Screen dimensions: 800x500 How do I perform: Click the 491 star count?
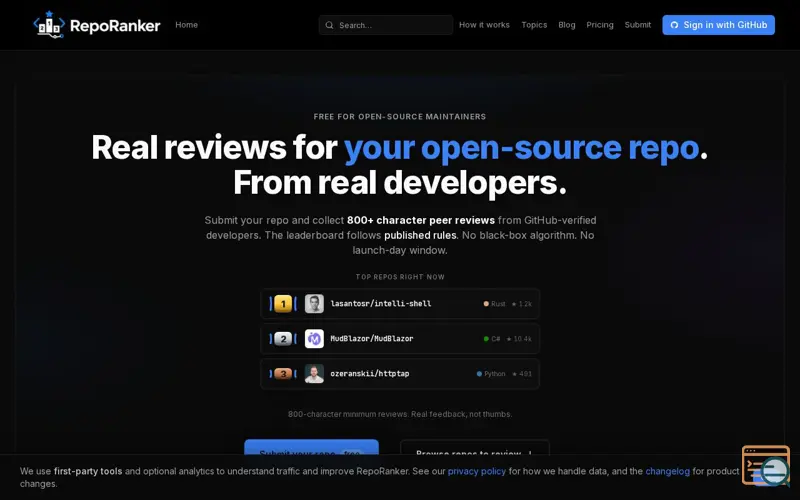click(522, 373)
